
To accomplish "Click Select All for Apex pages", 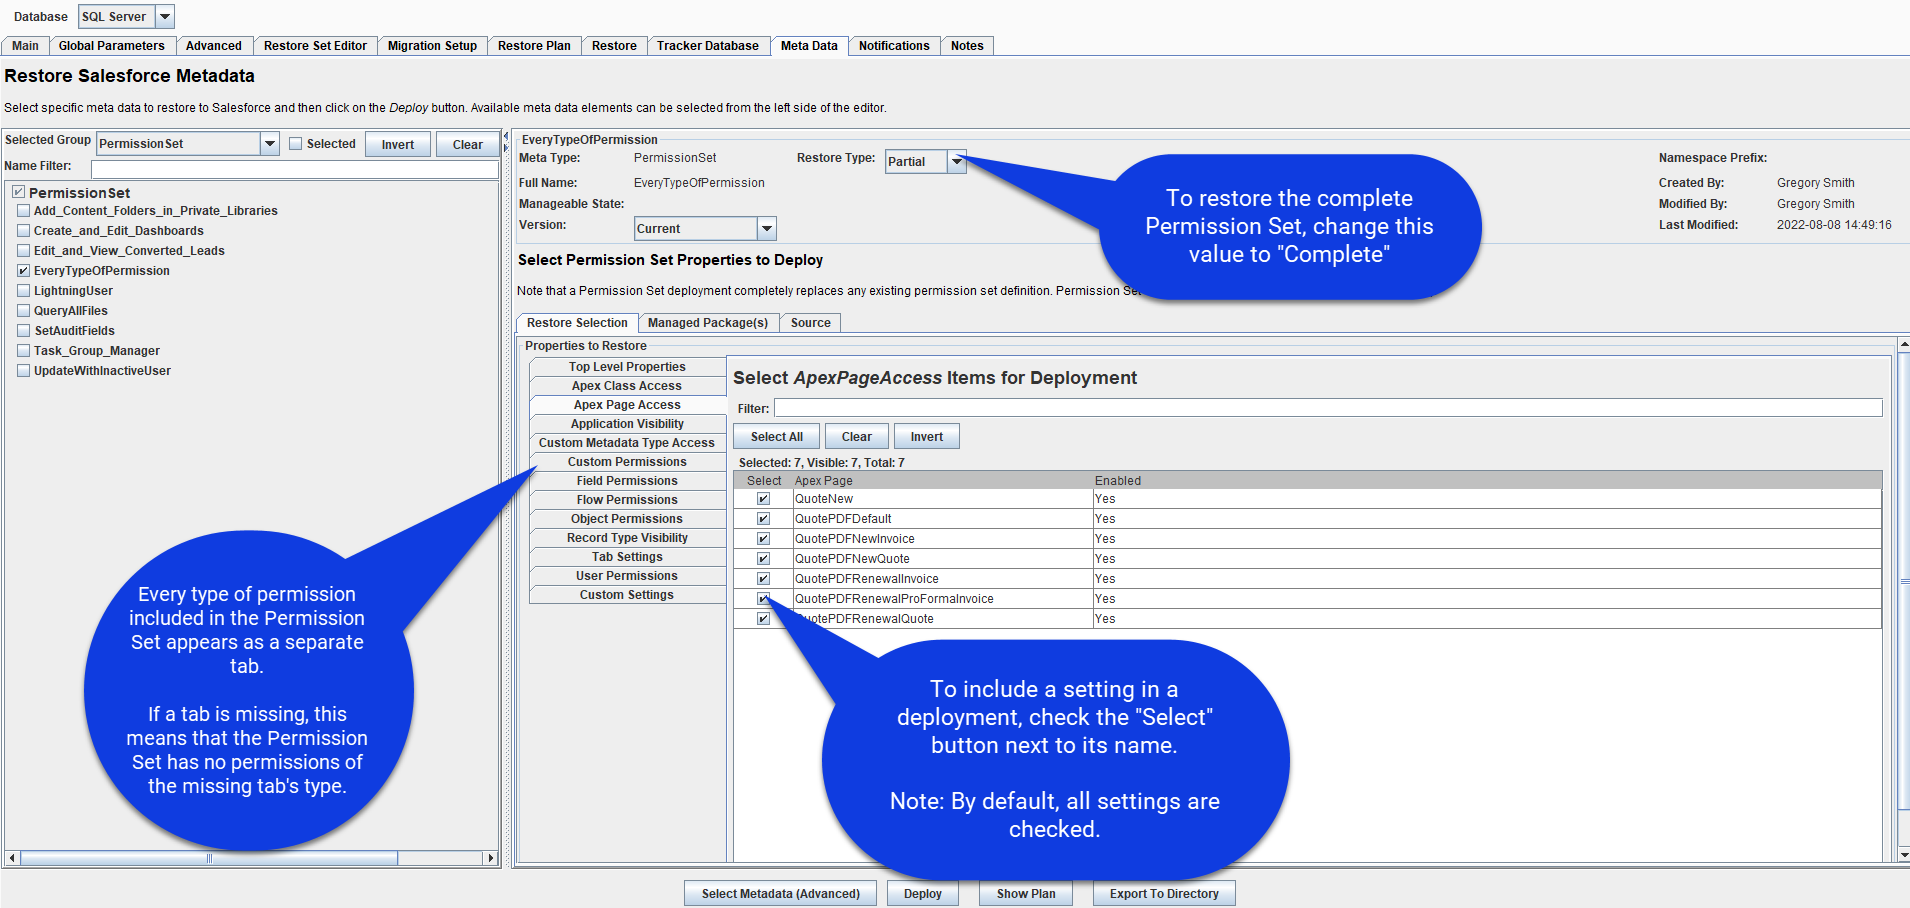I will pos(777,437).
